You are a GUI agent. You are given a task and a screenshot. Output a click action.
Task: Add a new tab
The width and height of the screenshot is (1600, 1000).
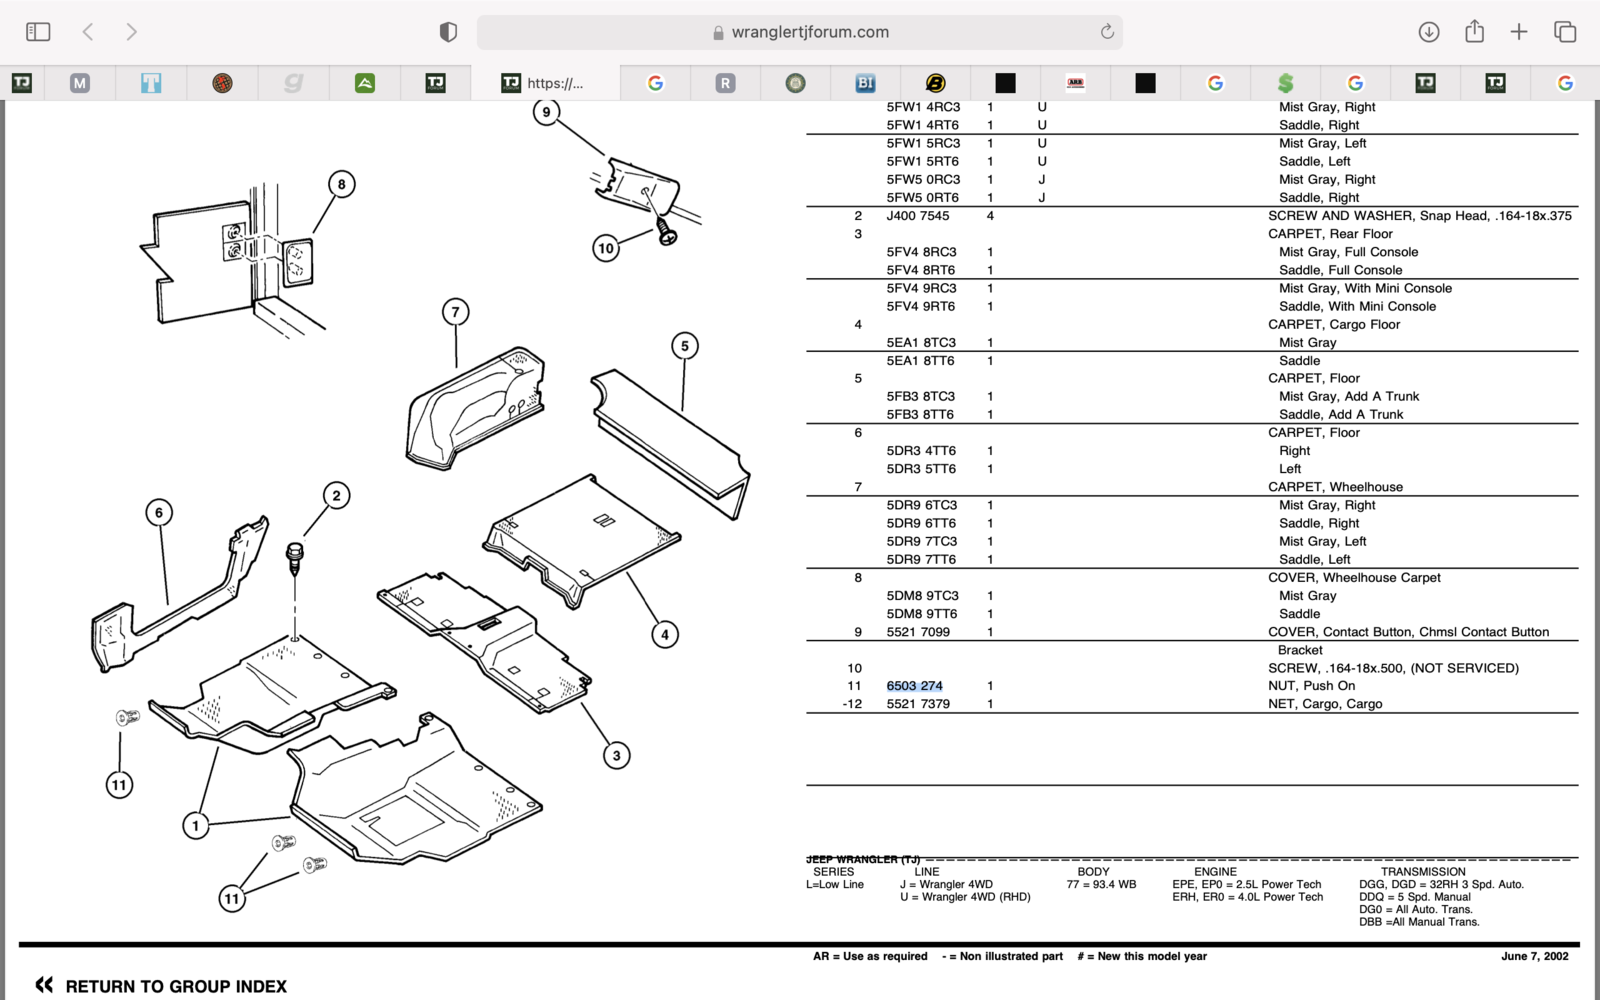tap(1519, 32)
